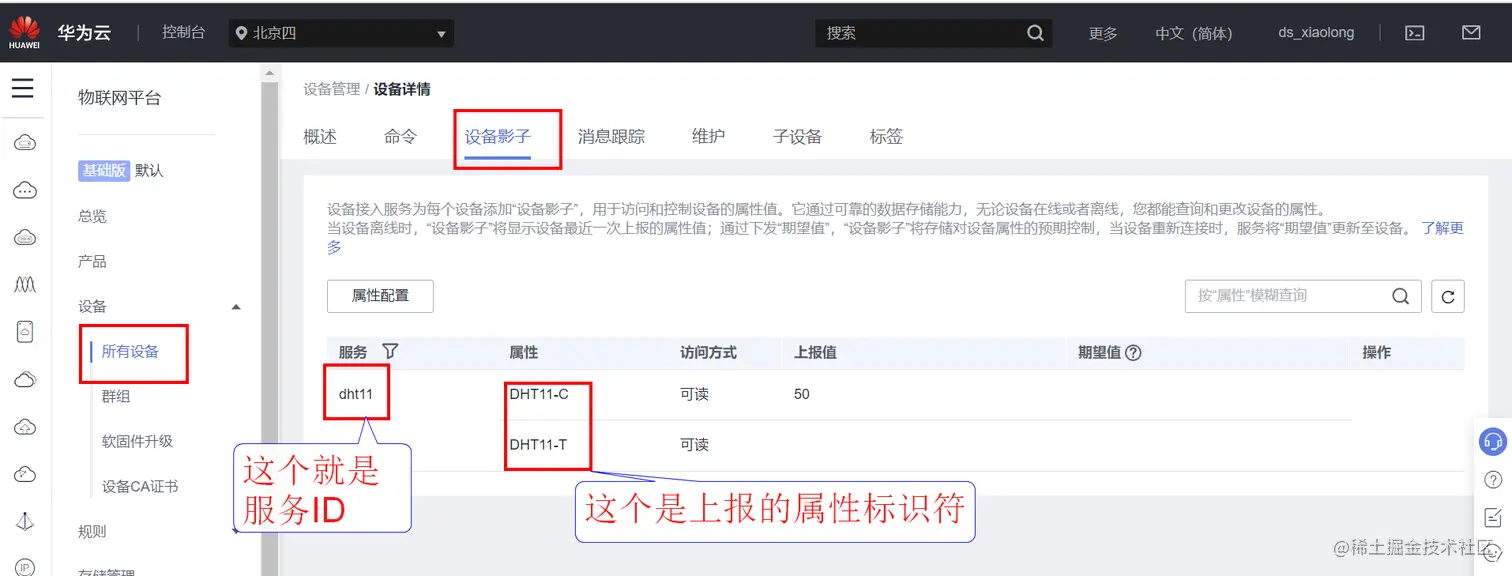1512x576 pixels.
Task: Open the 更多 menu in the top bar
Action: [x=1103, y=33]
